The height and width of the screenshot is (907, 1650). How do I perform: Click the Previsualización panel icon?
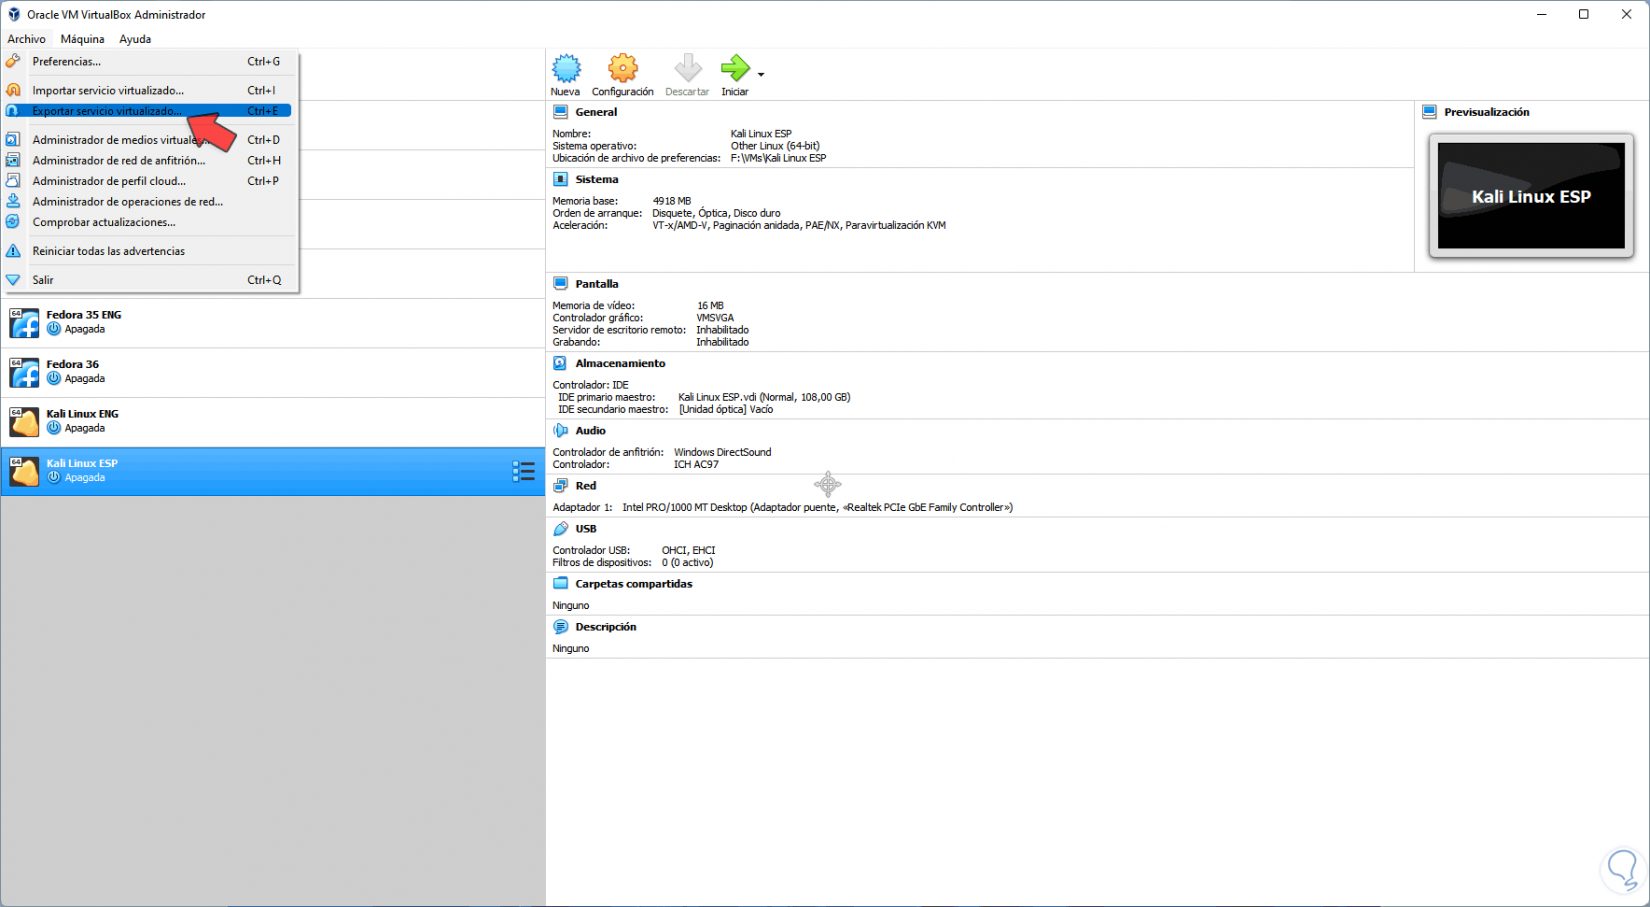pyautogui.click(x=1430, y=112)
